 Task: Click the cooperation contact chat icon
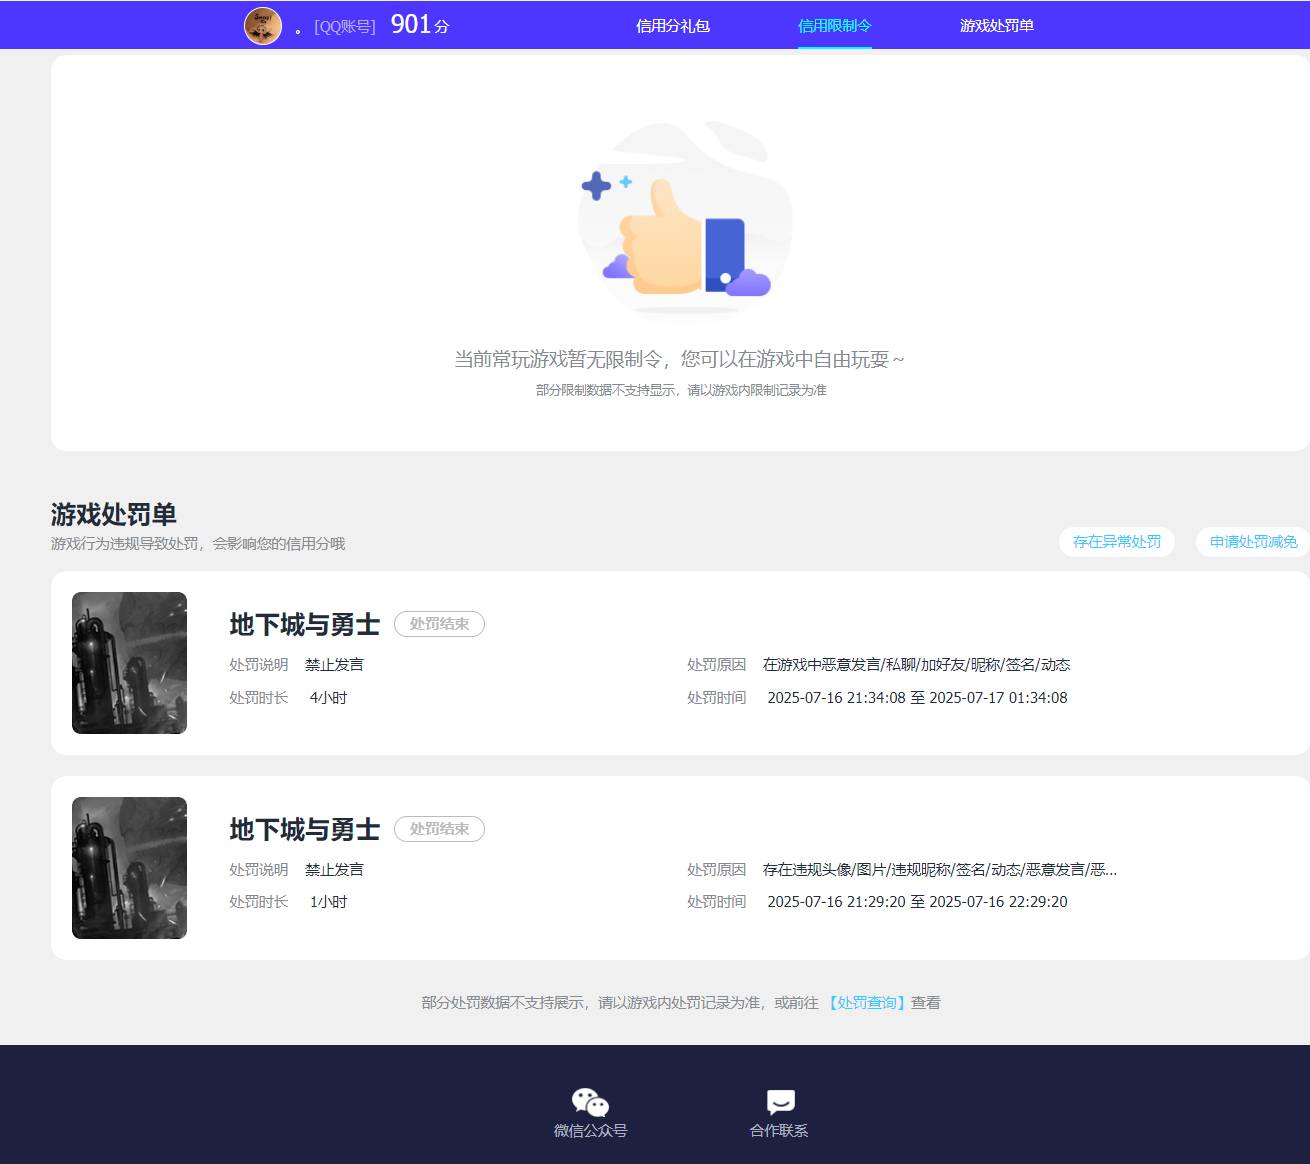780,1102
